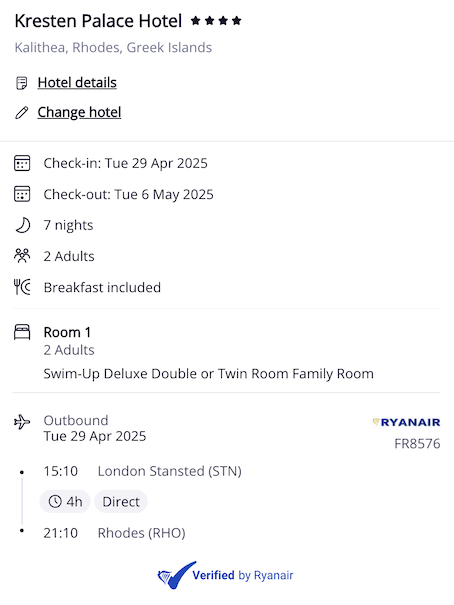Select the Direct flight badge
Viewport: 454px width, 605px height.
pos(121,502)
